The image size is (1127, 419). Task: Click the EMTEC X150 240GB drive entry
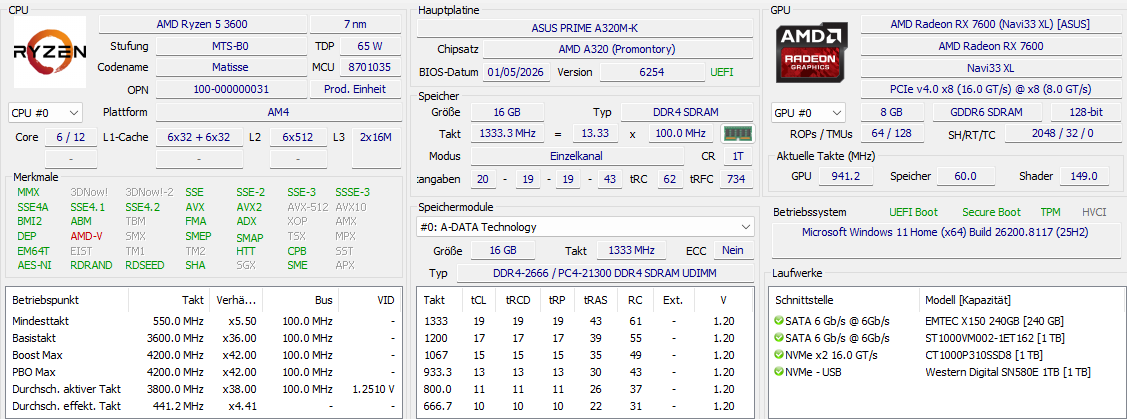994,321
